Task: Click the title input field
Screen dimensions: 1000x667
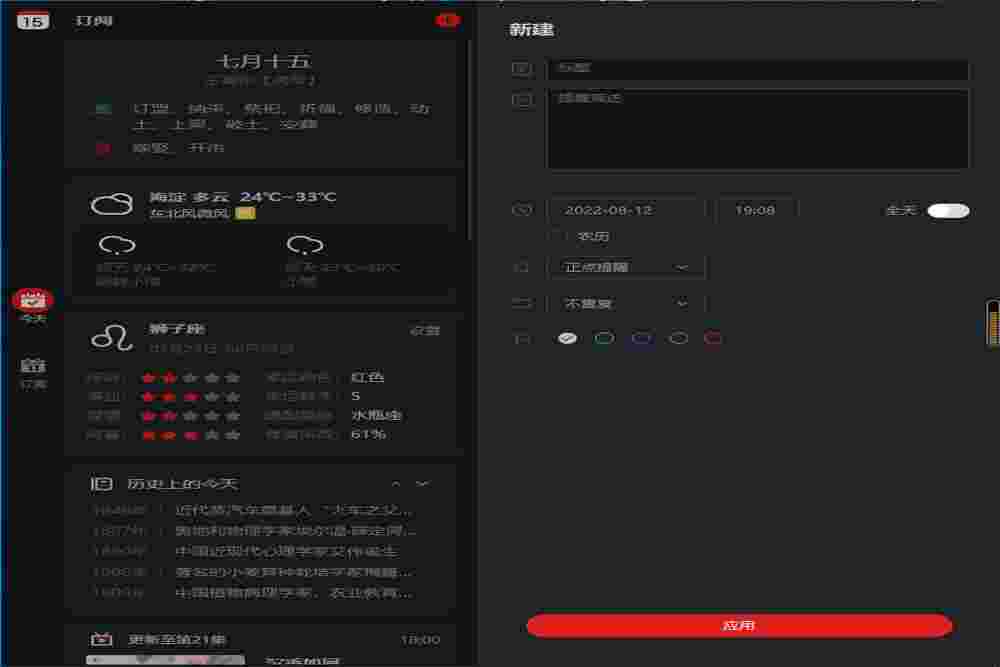Action: [x=758, y=68]
